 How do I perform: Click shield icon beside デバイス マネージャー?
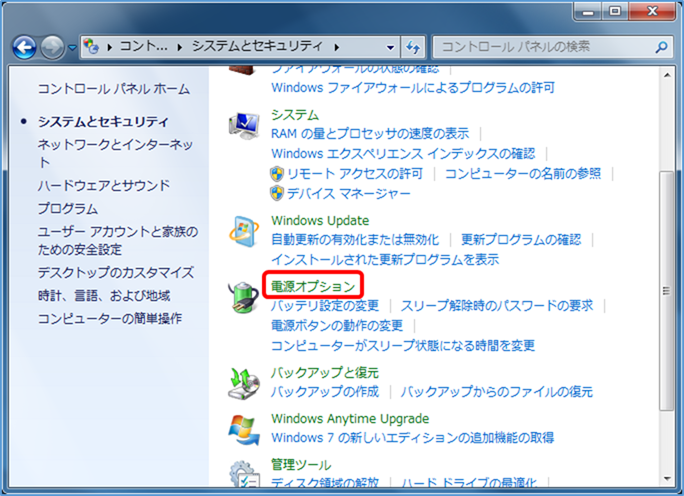coord(277,193)
